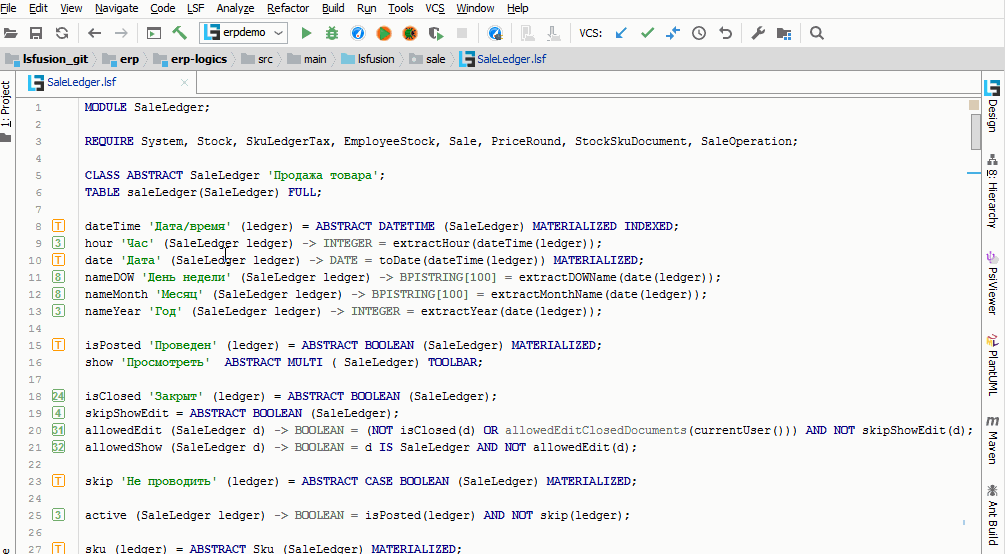Screen dimensions: 1005x554
Task: Click the Search Everywhere magnifier icon
Action: tap(817, 33)
